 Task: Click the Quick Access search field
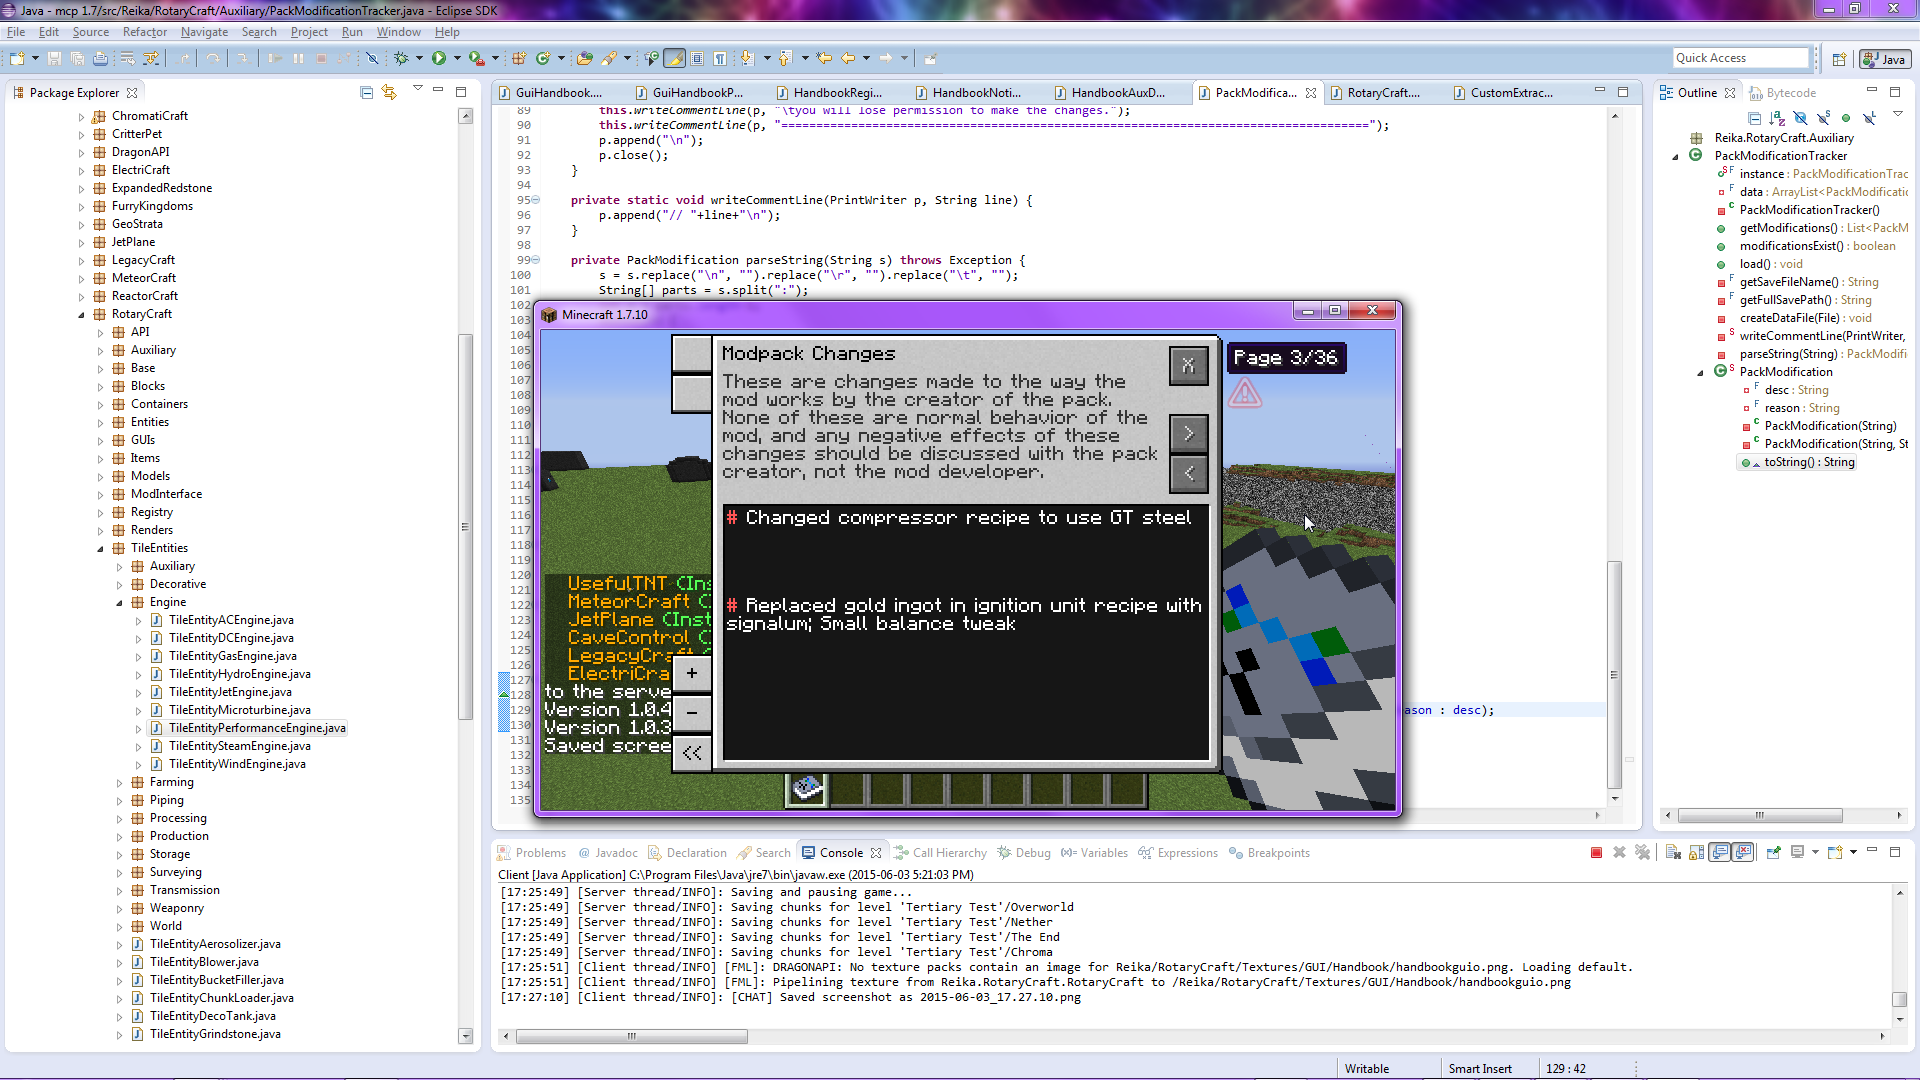coord(1741,58)
